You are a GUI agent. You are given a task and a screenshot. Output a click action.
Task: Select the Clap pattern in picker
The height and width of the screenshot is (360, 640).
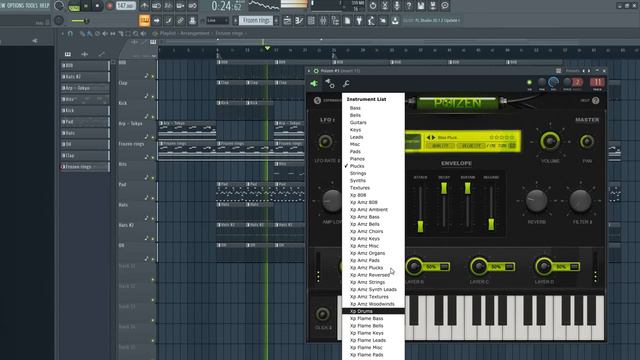[x=84, y=156]
